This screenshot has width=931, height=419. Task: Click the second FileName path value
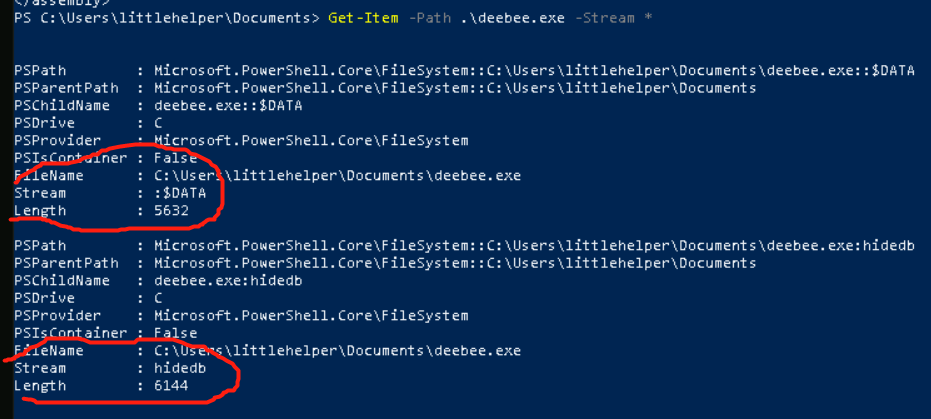pos(336,351)
